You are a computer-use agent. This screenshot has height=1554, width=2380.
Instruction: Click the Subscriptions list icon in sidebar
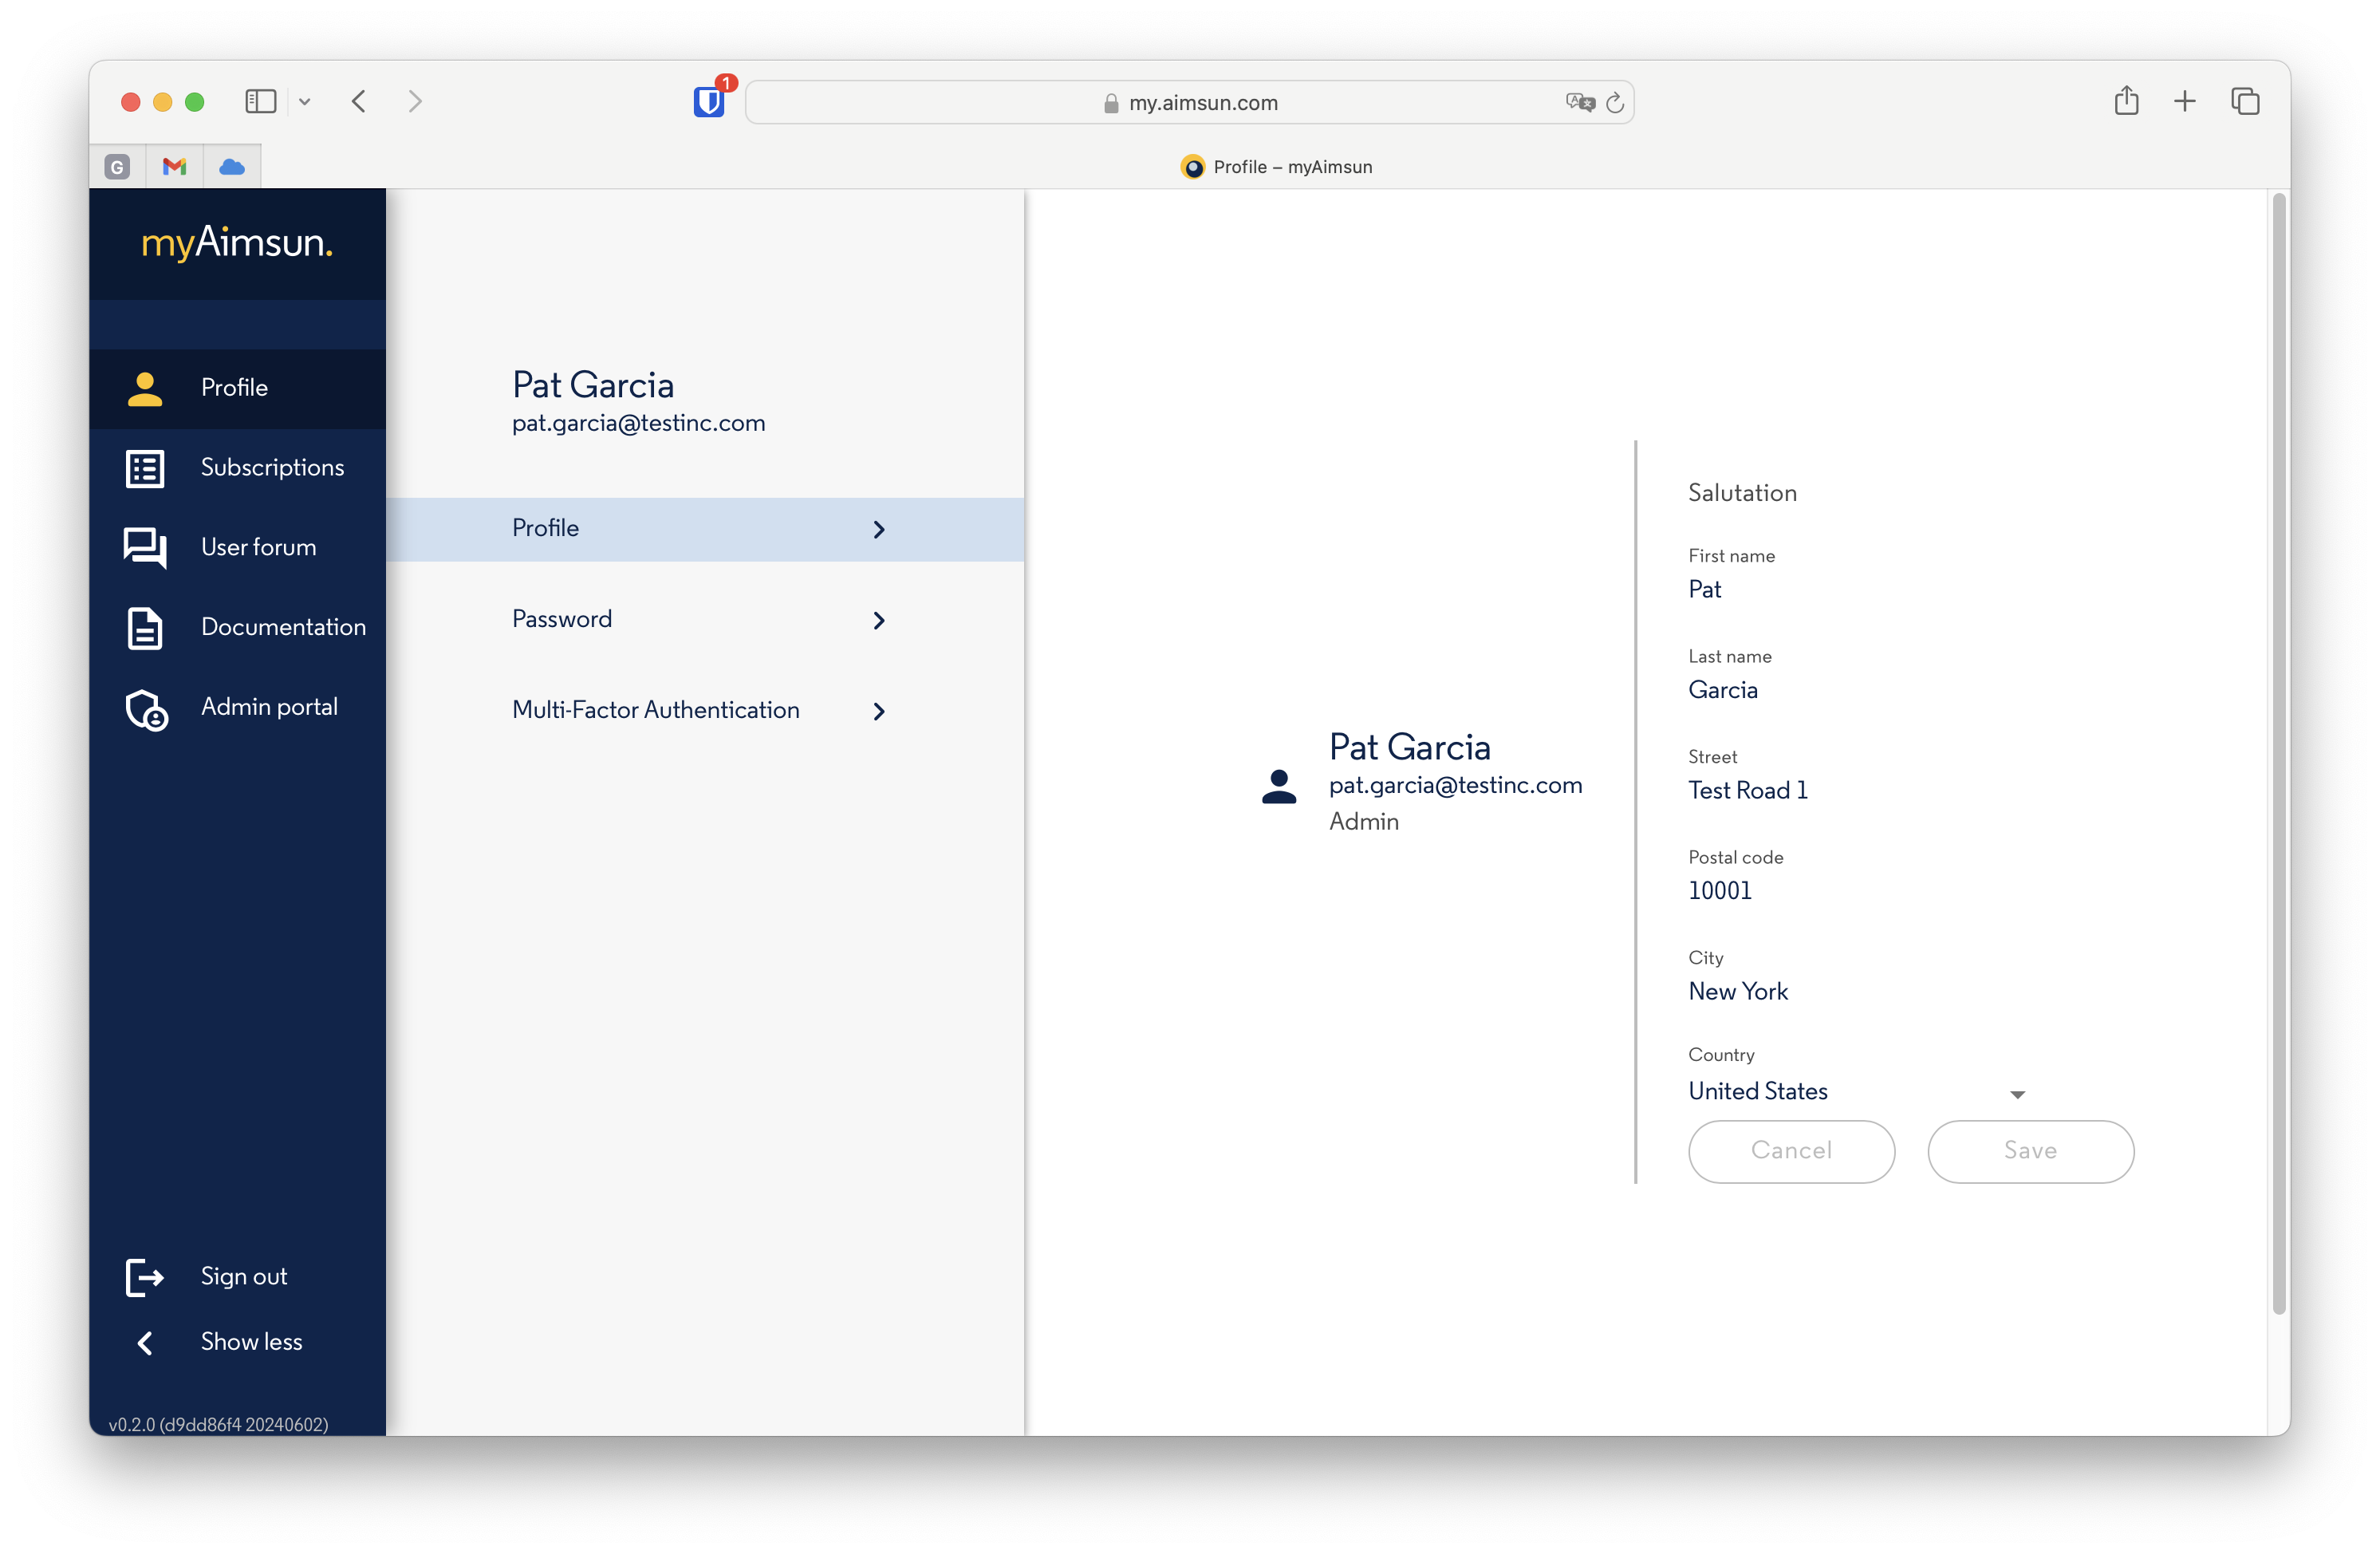click(145, 468)
